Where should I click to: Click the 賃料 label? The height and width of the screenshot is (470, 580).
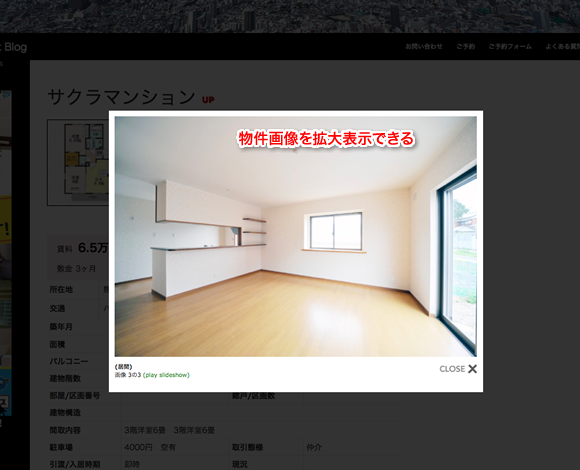tap(64, 249)
